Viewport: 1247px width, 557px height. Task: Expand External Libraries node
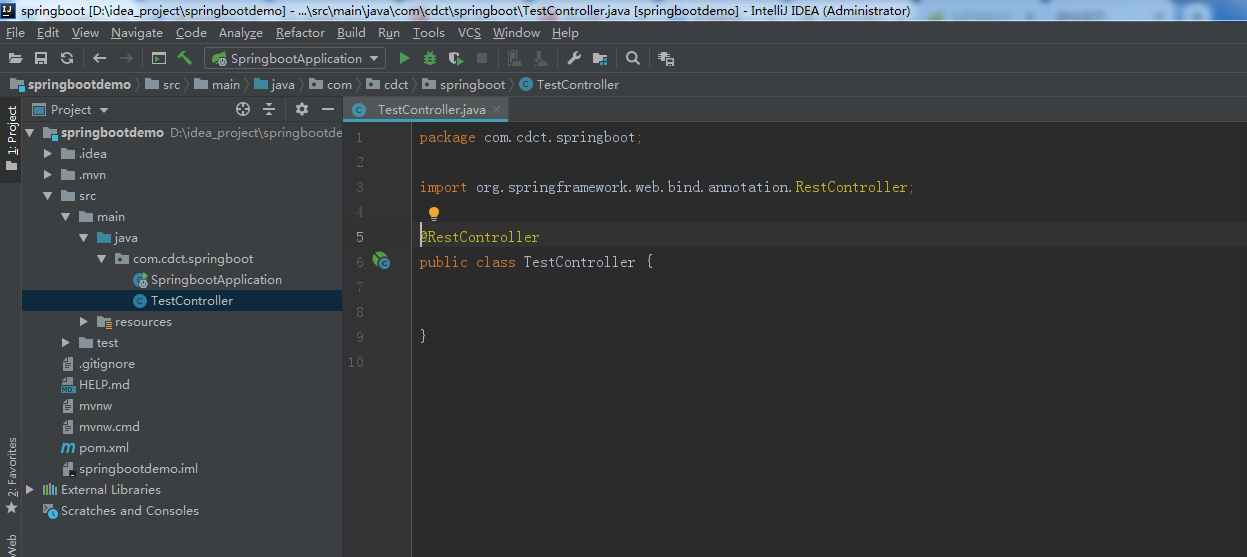[x=29, y=490]
